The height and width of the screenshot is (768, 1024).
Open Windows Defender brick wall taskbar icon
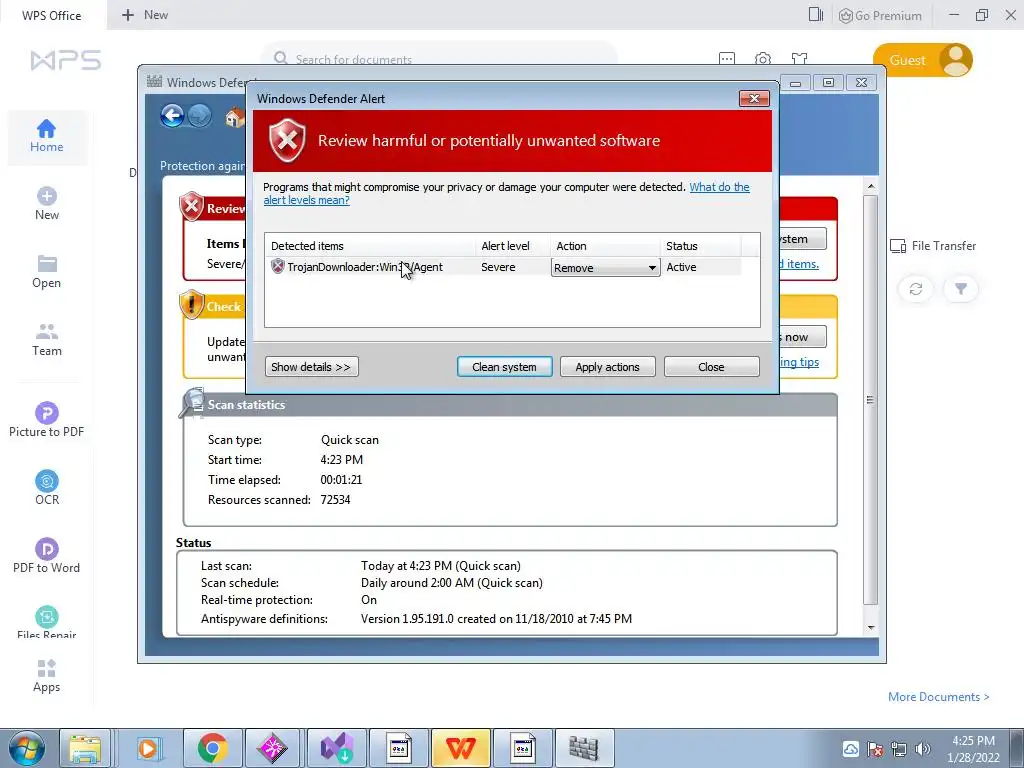[583, 748]
